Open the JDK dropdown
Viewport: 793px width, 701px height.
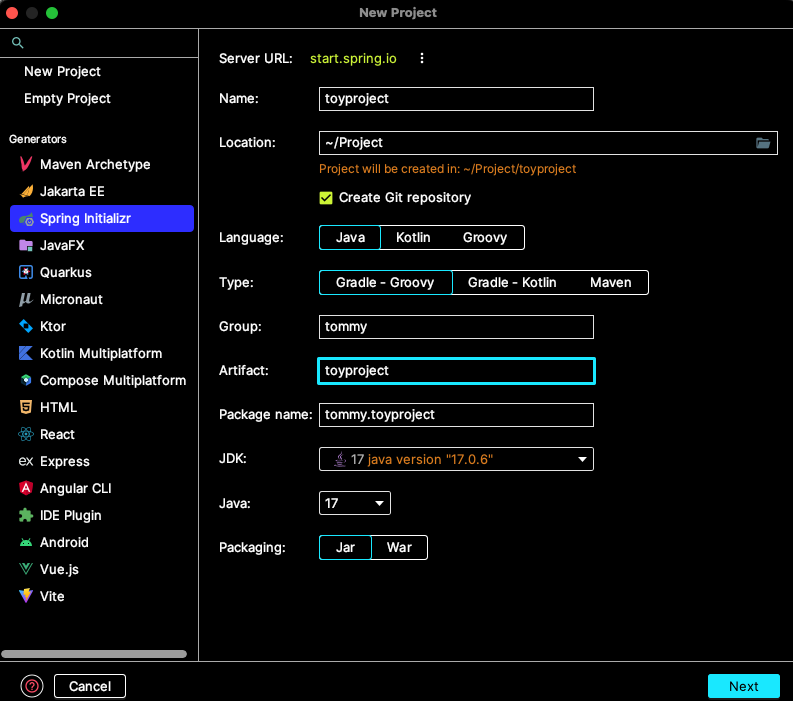click(x=456, y=459)
